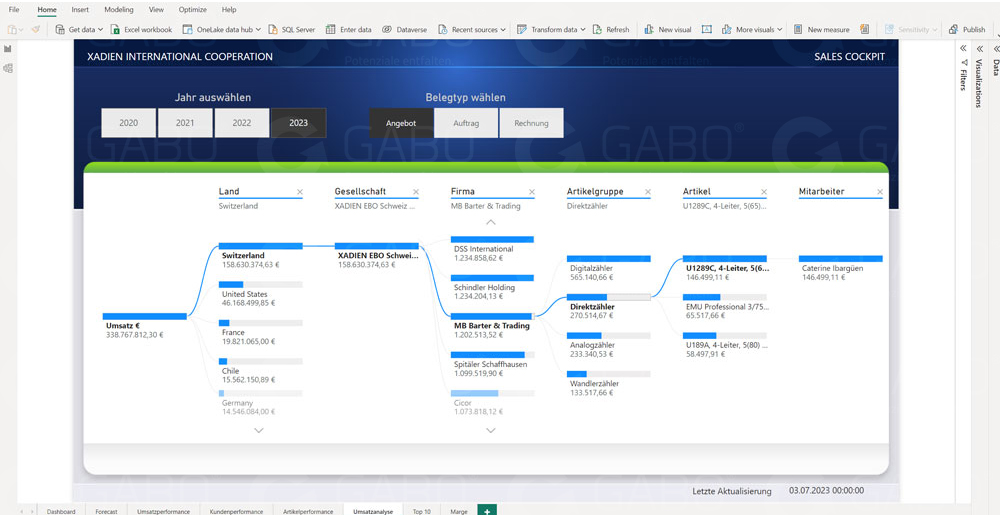Insert a text box
1000x515 pixels.
click(707, 29)
